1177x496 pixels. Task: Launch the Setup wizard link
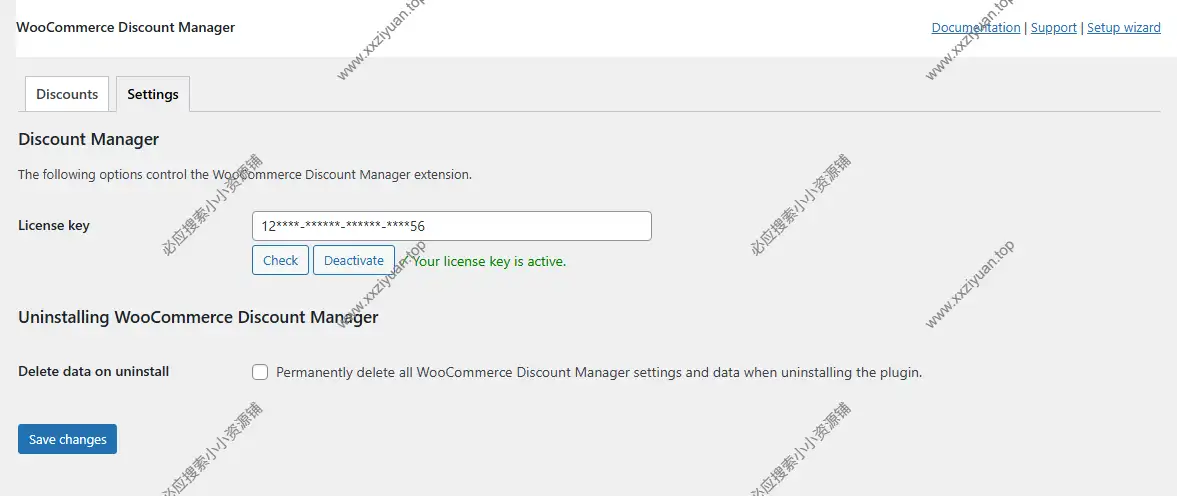(1123, 28)
